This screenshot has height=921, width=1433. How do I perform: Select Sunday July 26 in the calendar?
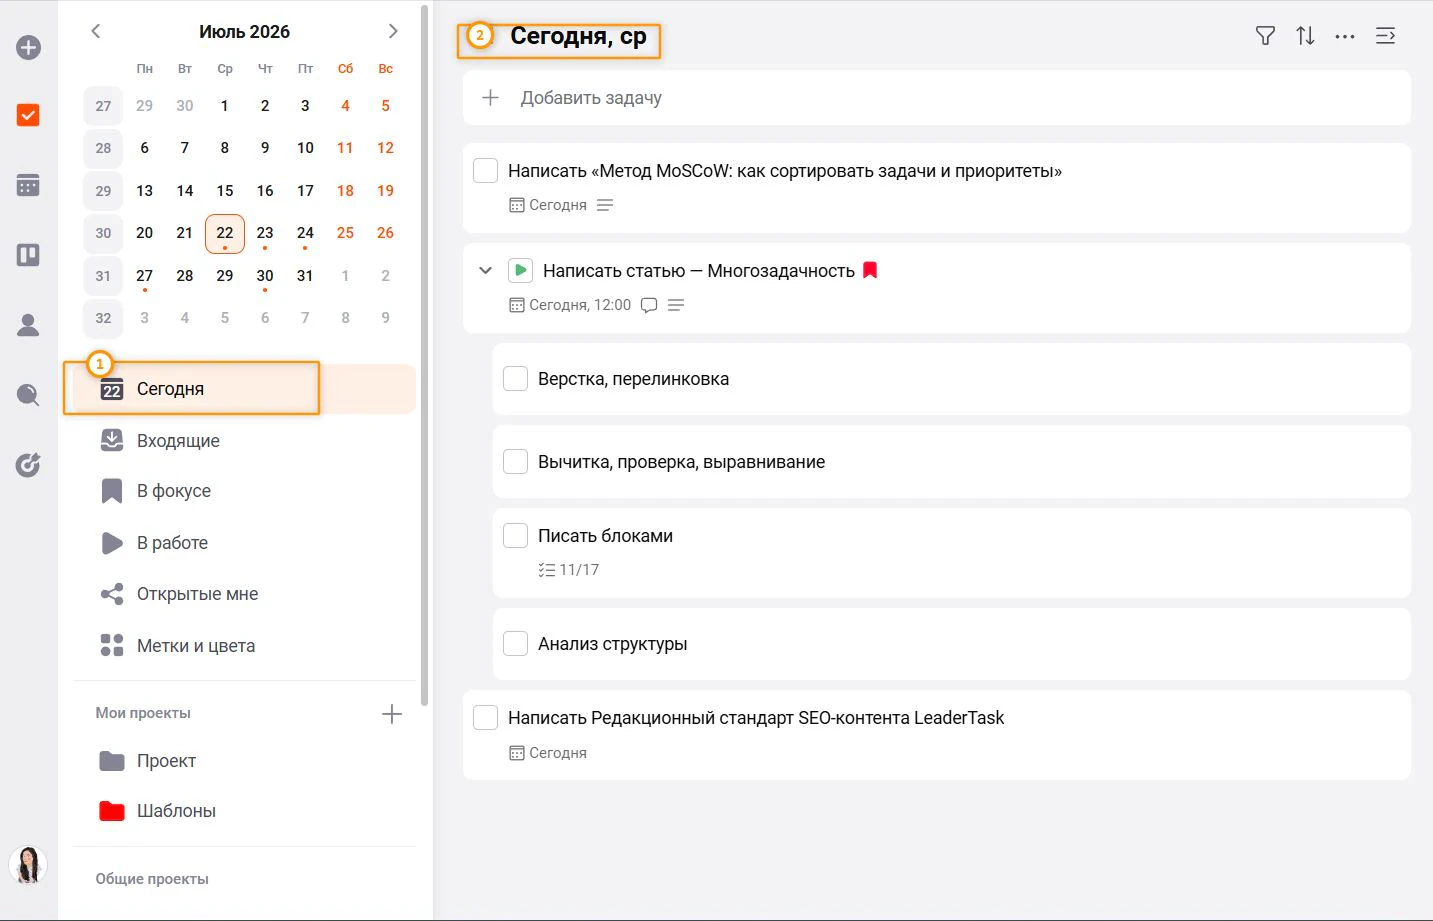tap(385, 233)
